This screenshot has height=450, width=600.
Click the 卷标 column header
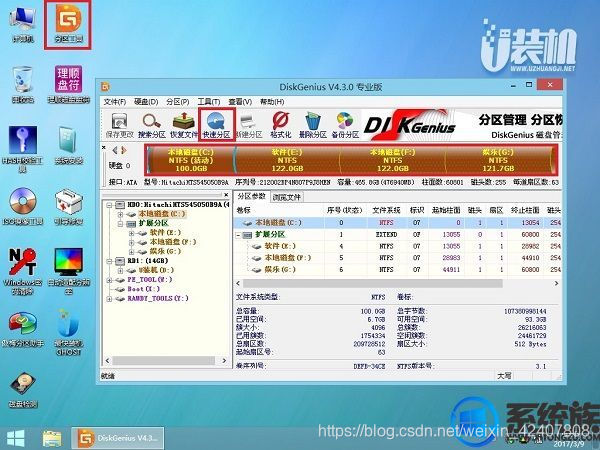243,210
